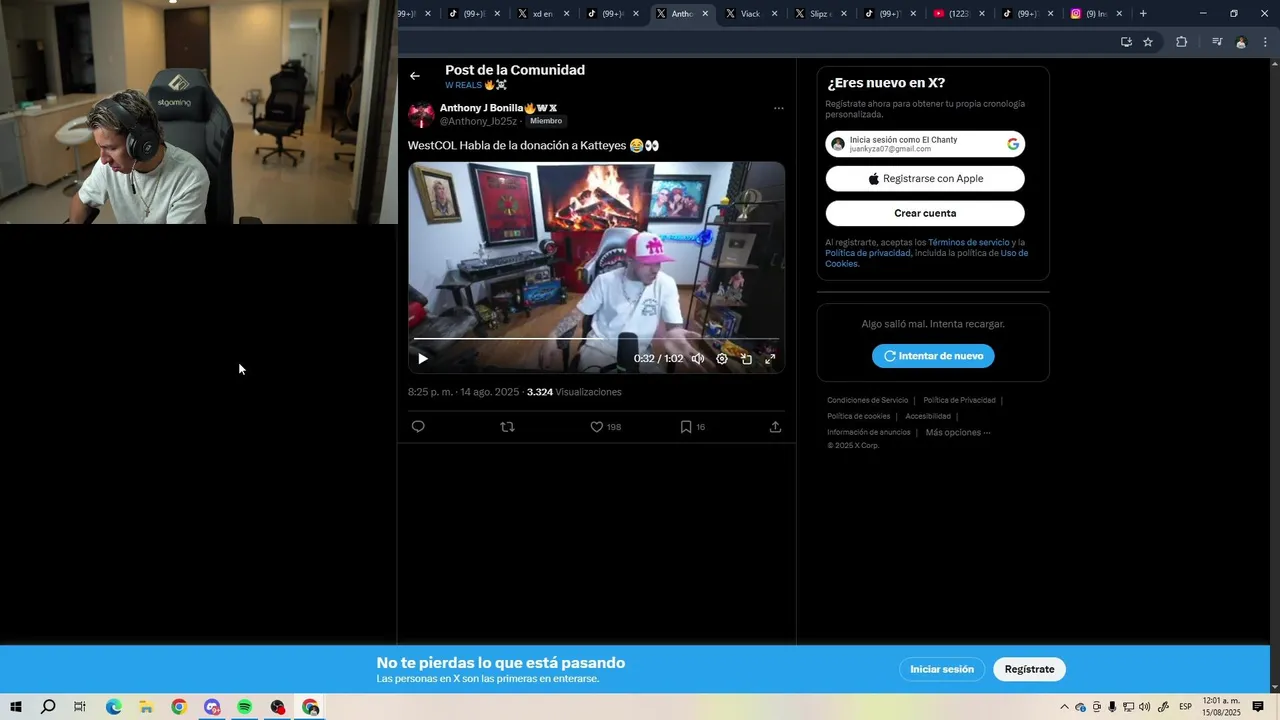
Task: Open Política de cookies footer link
Action: pyautogui.click(x=858, y=416)
